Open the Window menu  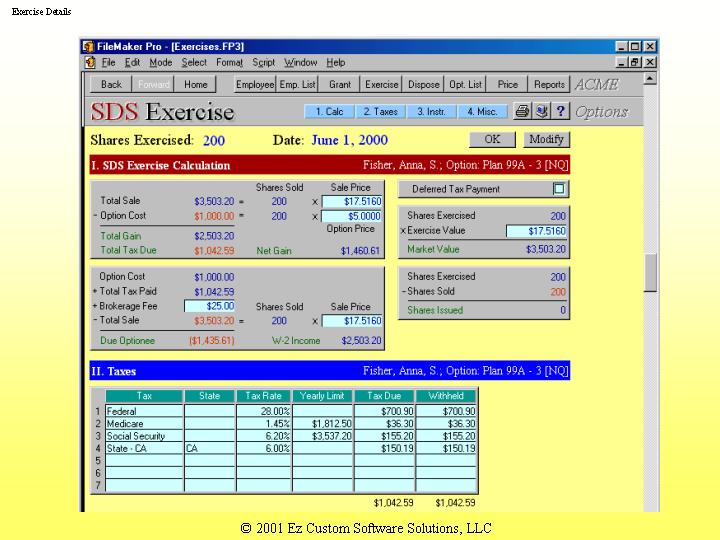(x=300, y=62)
